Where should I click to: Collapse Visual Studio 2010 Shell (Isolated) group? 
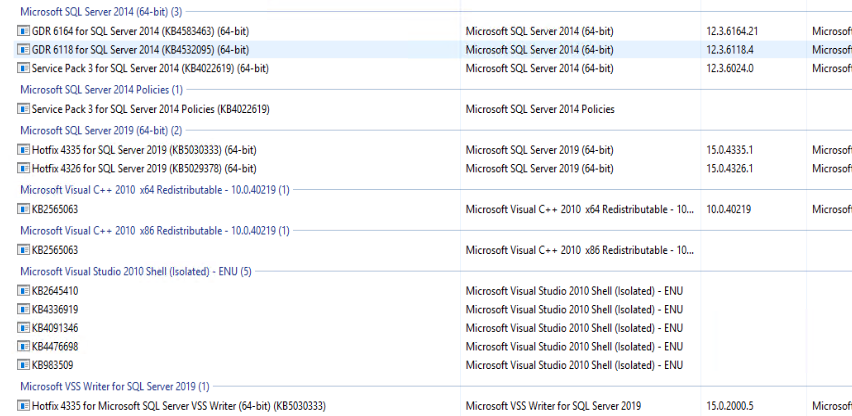pos(136,272)
